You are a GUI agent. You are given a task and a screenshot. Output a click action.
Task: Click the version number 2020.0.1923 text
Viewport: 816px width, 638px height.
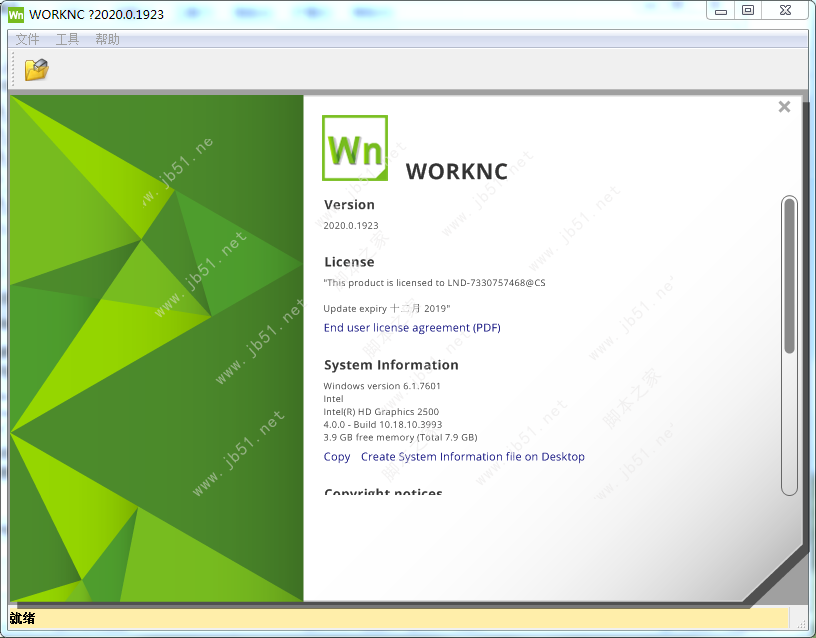coord(351,226)
